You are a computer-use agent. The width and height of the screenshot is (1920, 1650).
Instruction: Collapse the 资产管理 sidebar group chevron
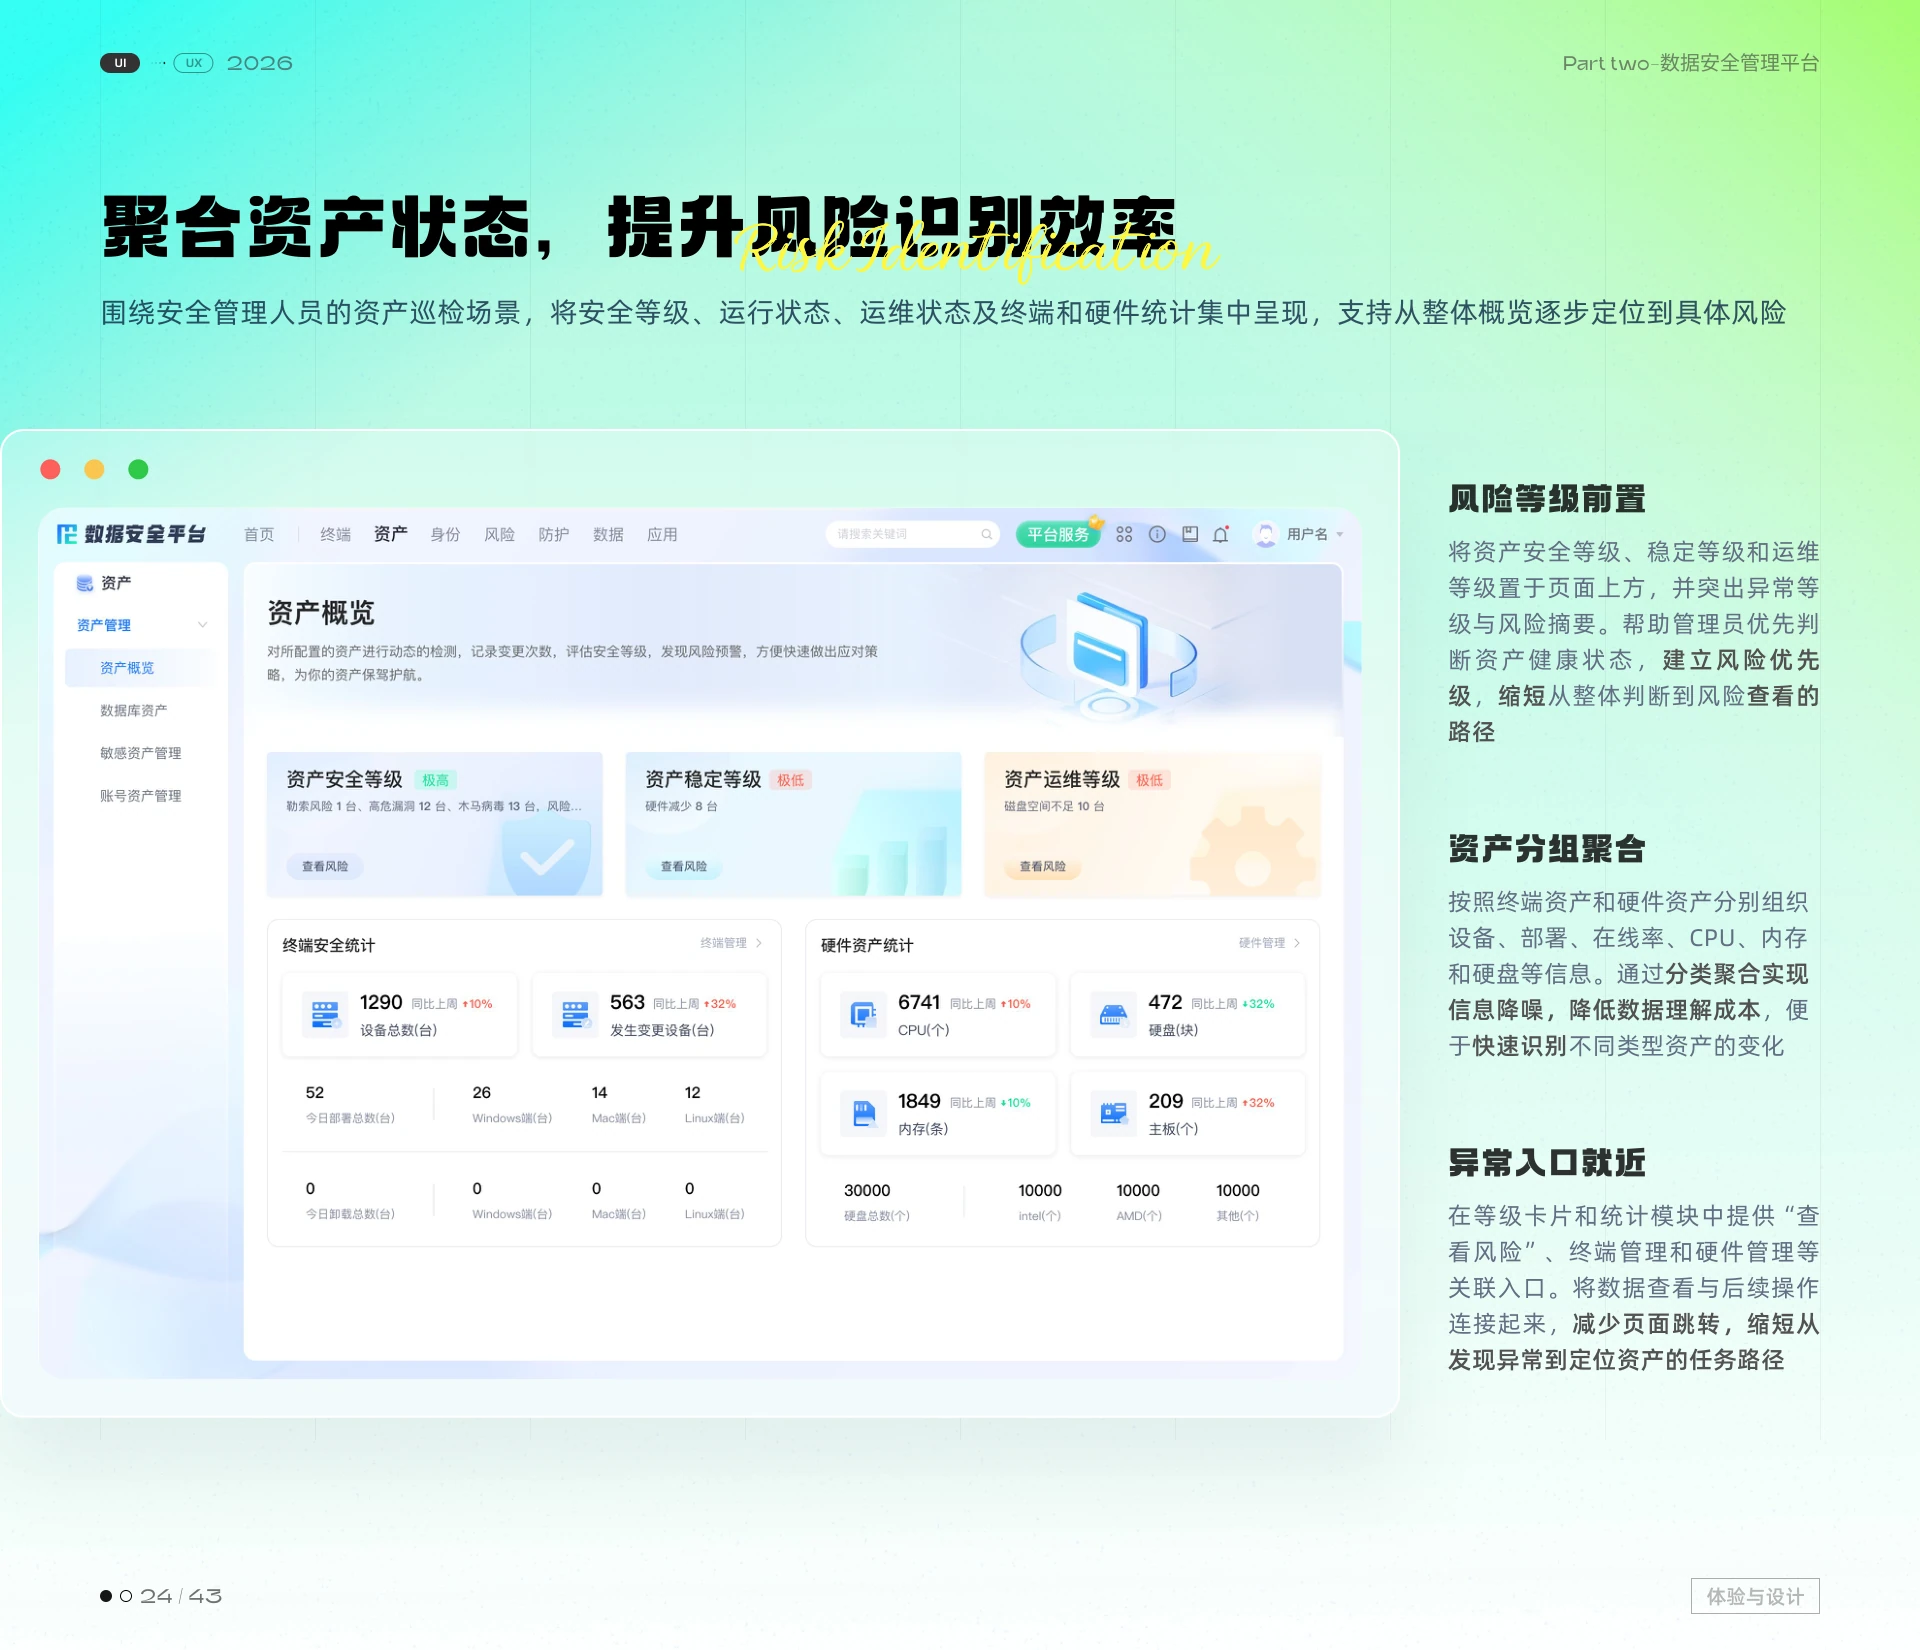pyautogui.click(x=203, y=625)
